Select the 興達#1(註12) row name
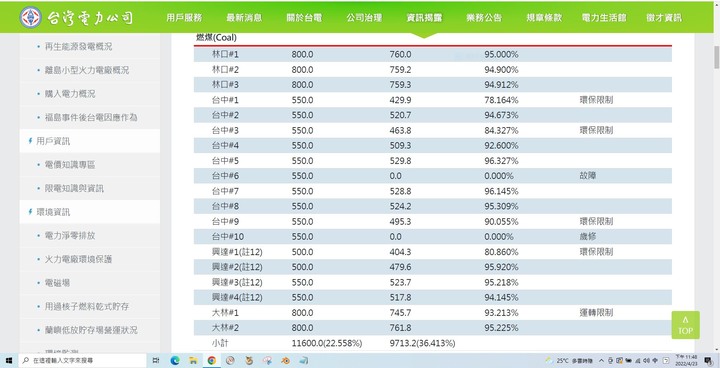This screenshot has height=368, width=720. coord(237,252)
